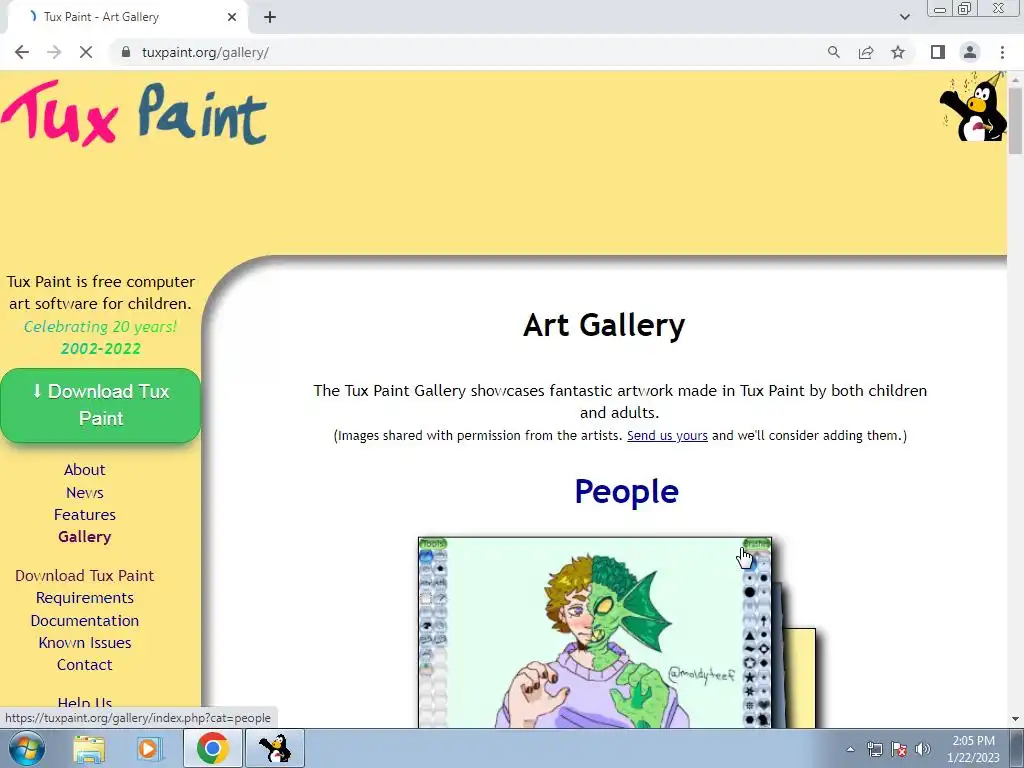Screen dimensions: 1024x768
Task: Open a new browser tab
Action: [270, 17]
